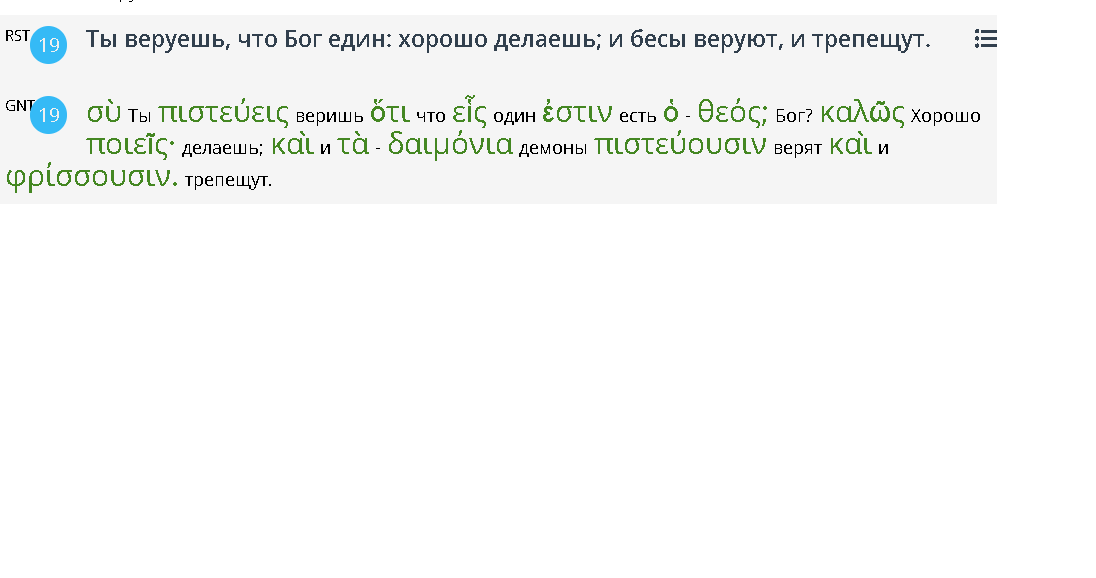Select the GNT translation label

tap(18, 106)
